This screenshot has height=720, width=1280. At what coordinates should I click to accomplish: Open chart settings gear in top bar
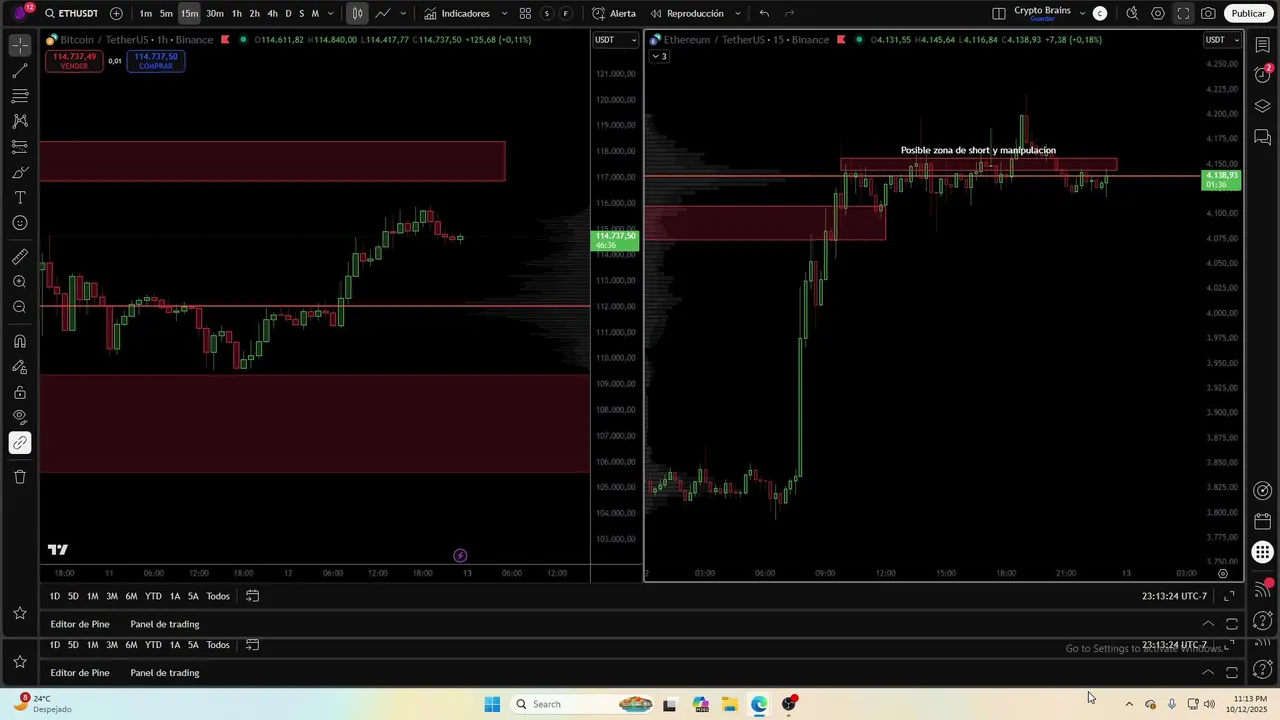[1158, 14]
